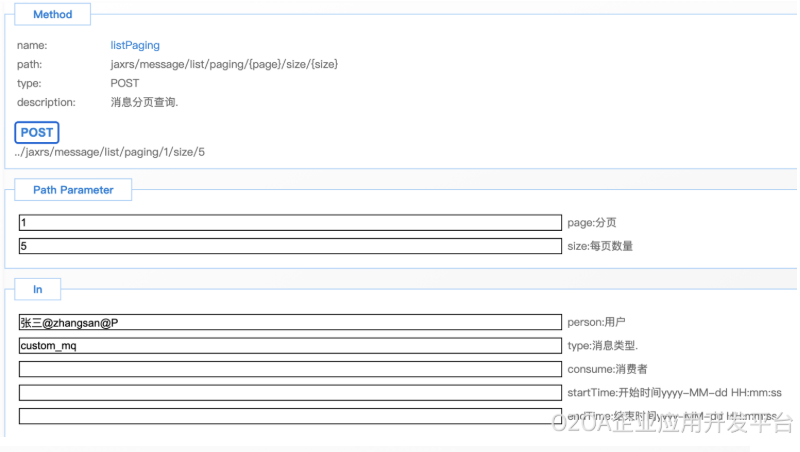This screenshot has height=452, width=800.
Task: Focus the size input field containing 5
Action: [x=290, y=246]
